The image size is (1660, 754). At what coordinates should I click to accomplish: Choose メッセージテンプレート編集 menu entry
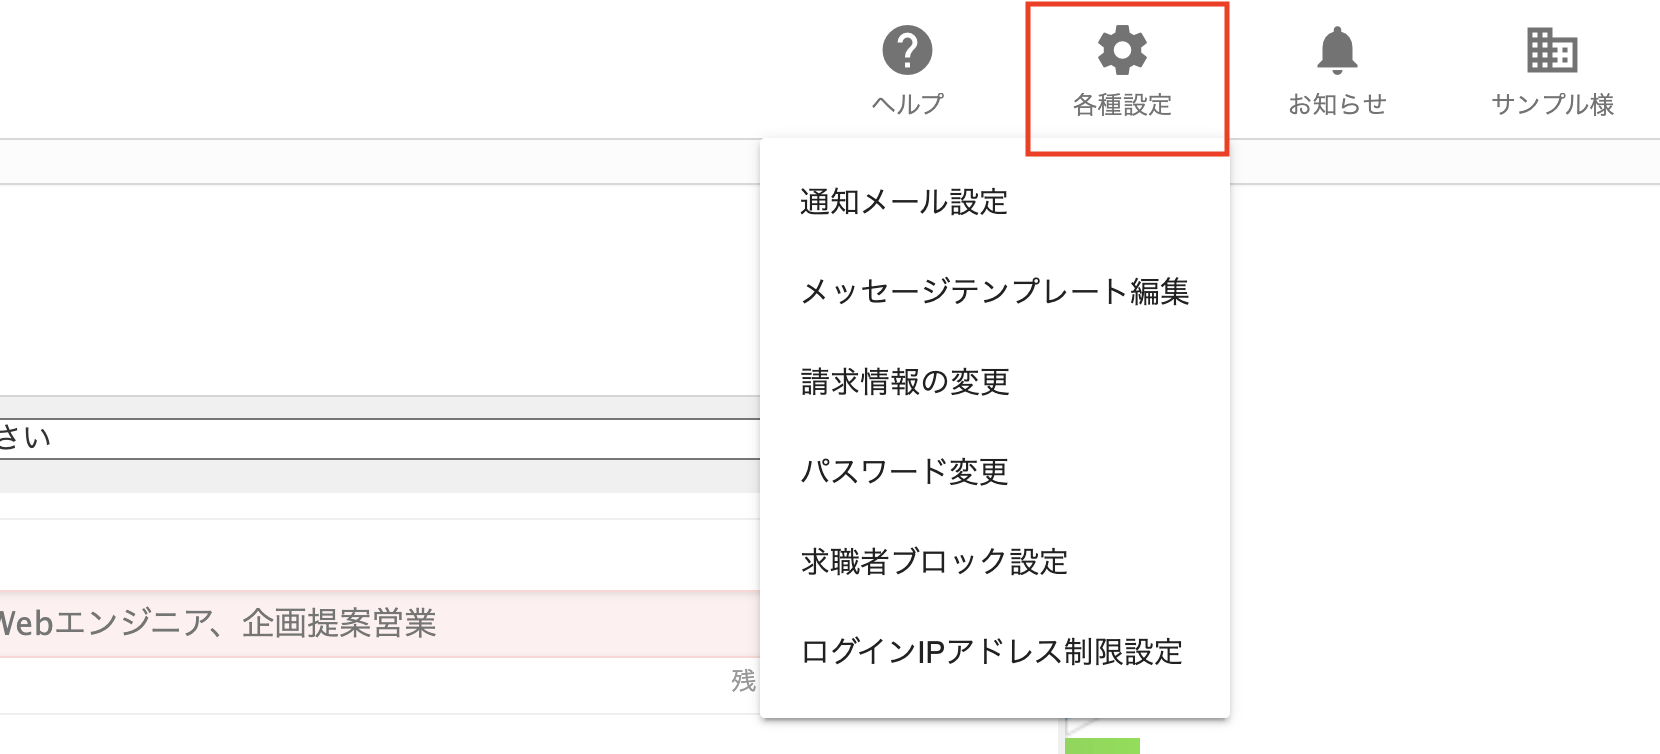pos(995,292)
